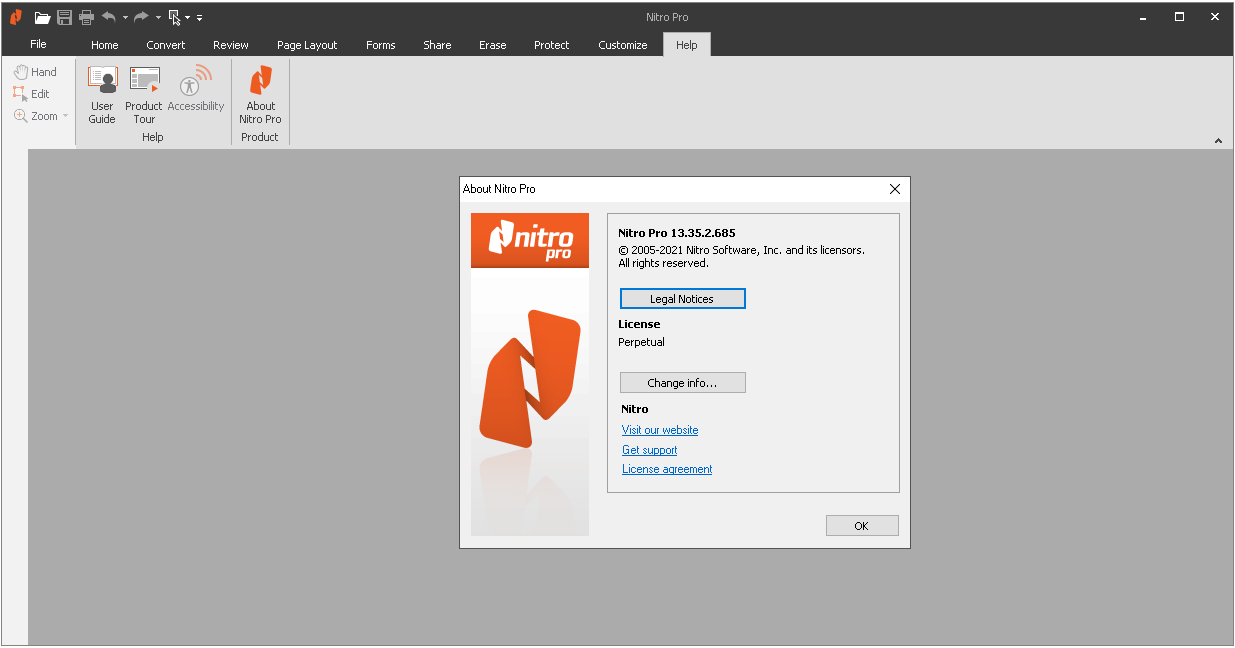Switch to the Share tab
The height and width of the screenshot is (648, 1235).
[x=437, y=45]
